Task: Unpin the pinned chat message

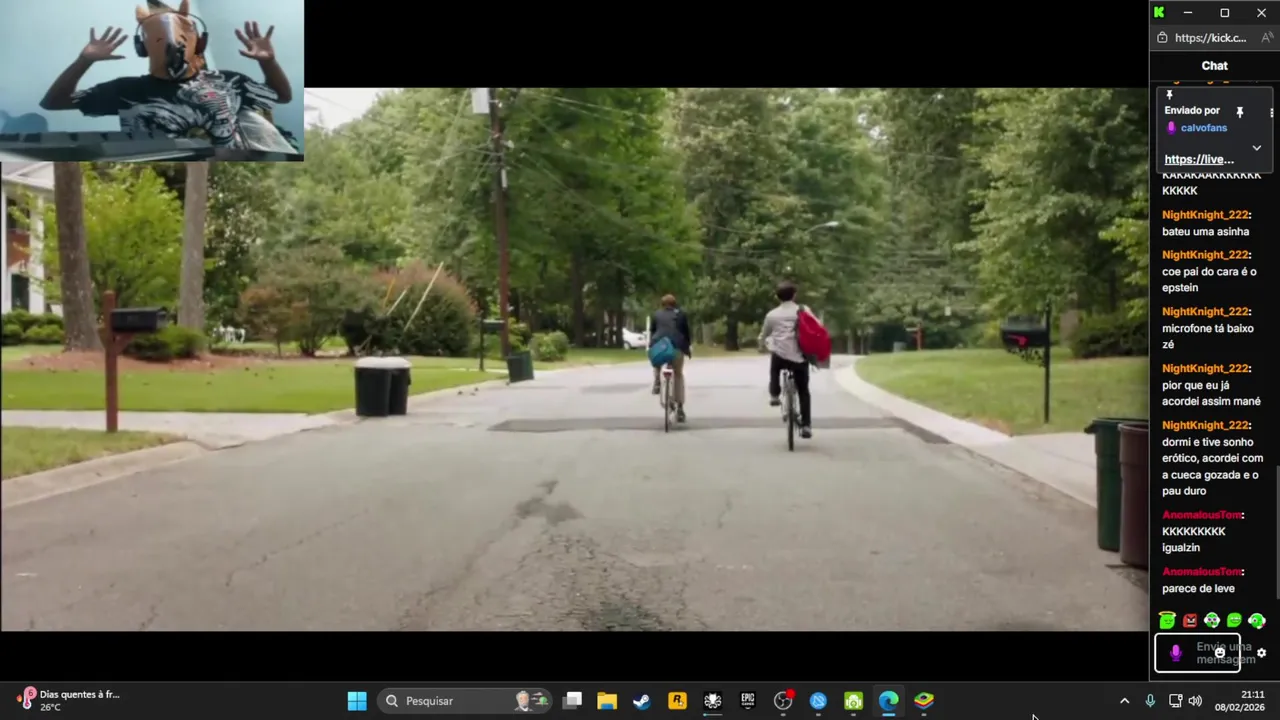Action: [1240, 112]
